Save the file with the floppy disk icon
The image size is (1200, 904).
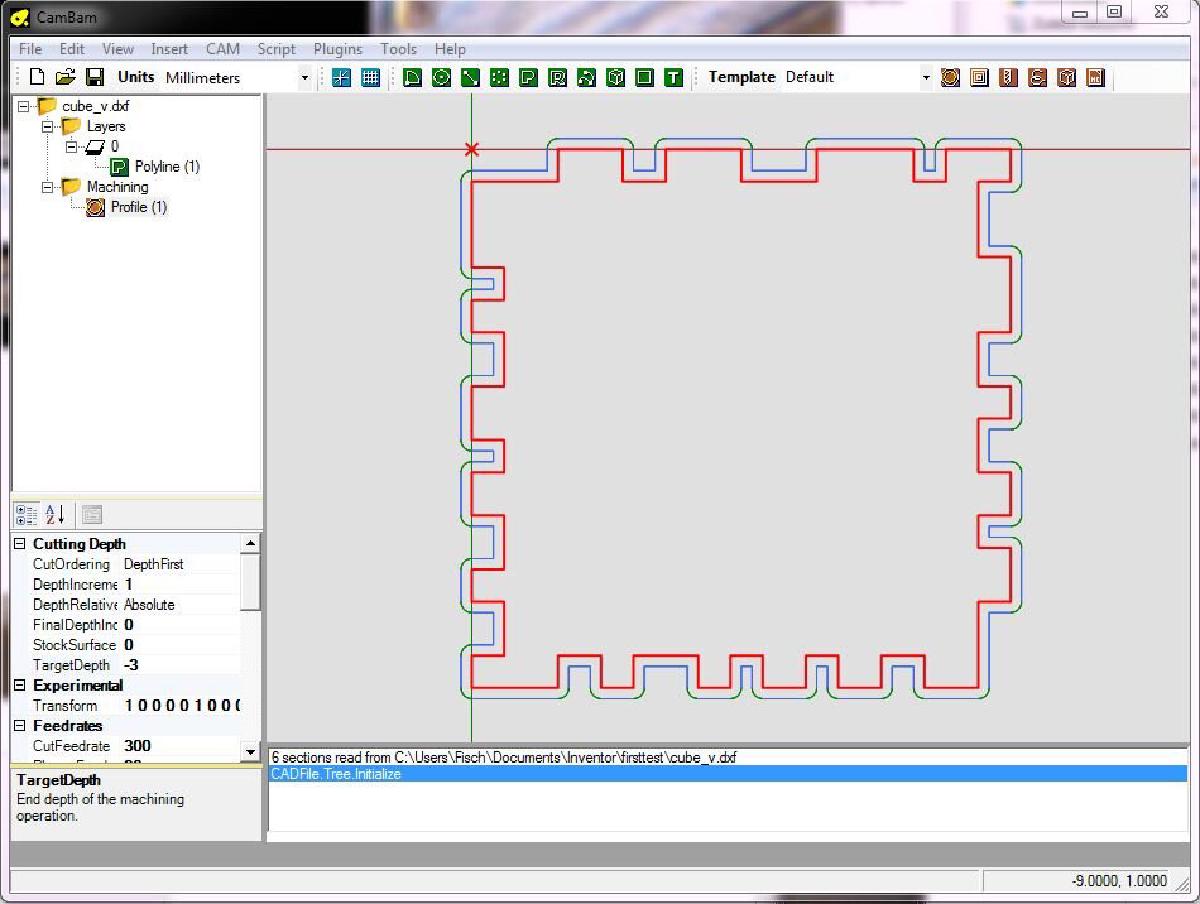click(x=94, y=77)
